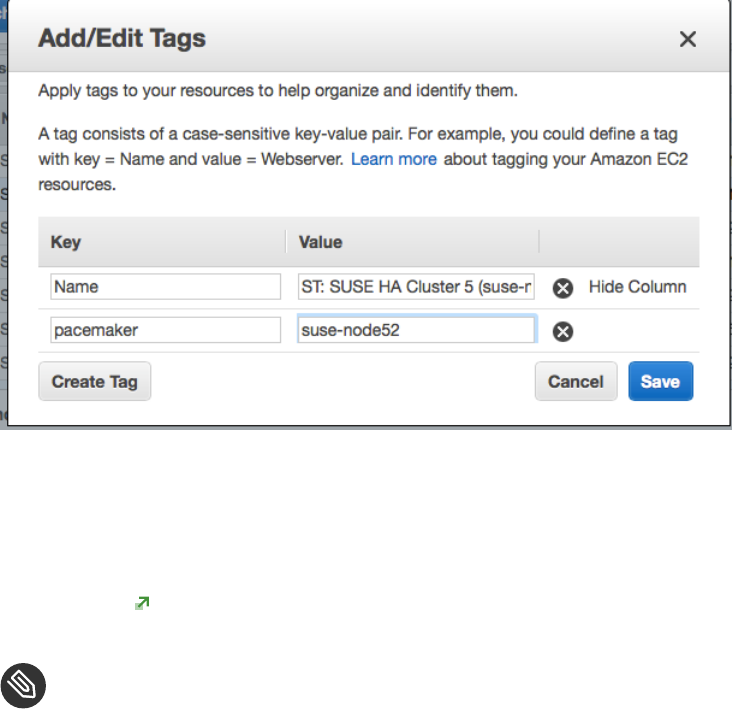The height and width of the screenshot is (709, 732).
Task: Click the green expand arrow icon
Action: (142, 603)
